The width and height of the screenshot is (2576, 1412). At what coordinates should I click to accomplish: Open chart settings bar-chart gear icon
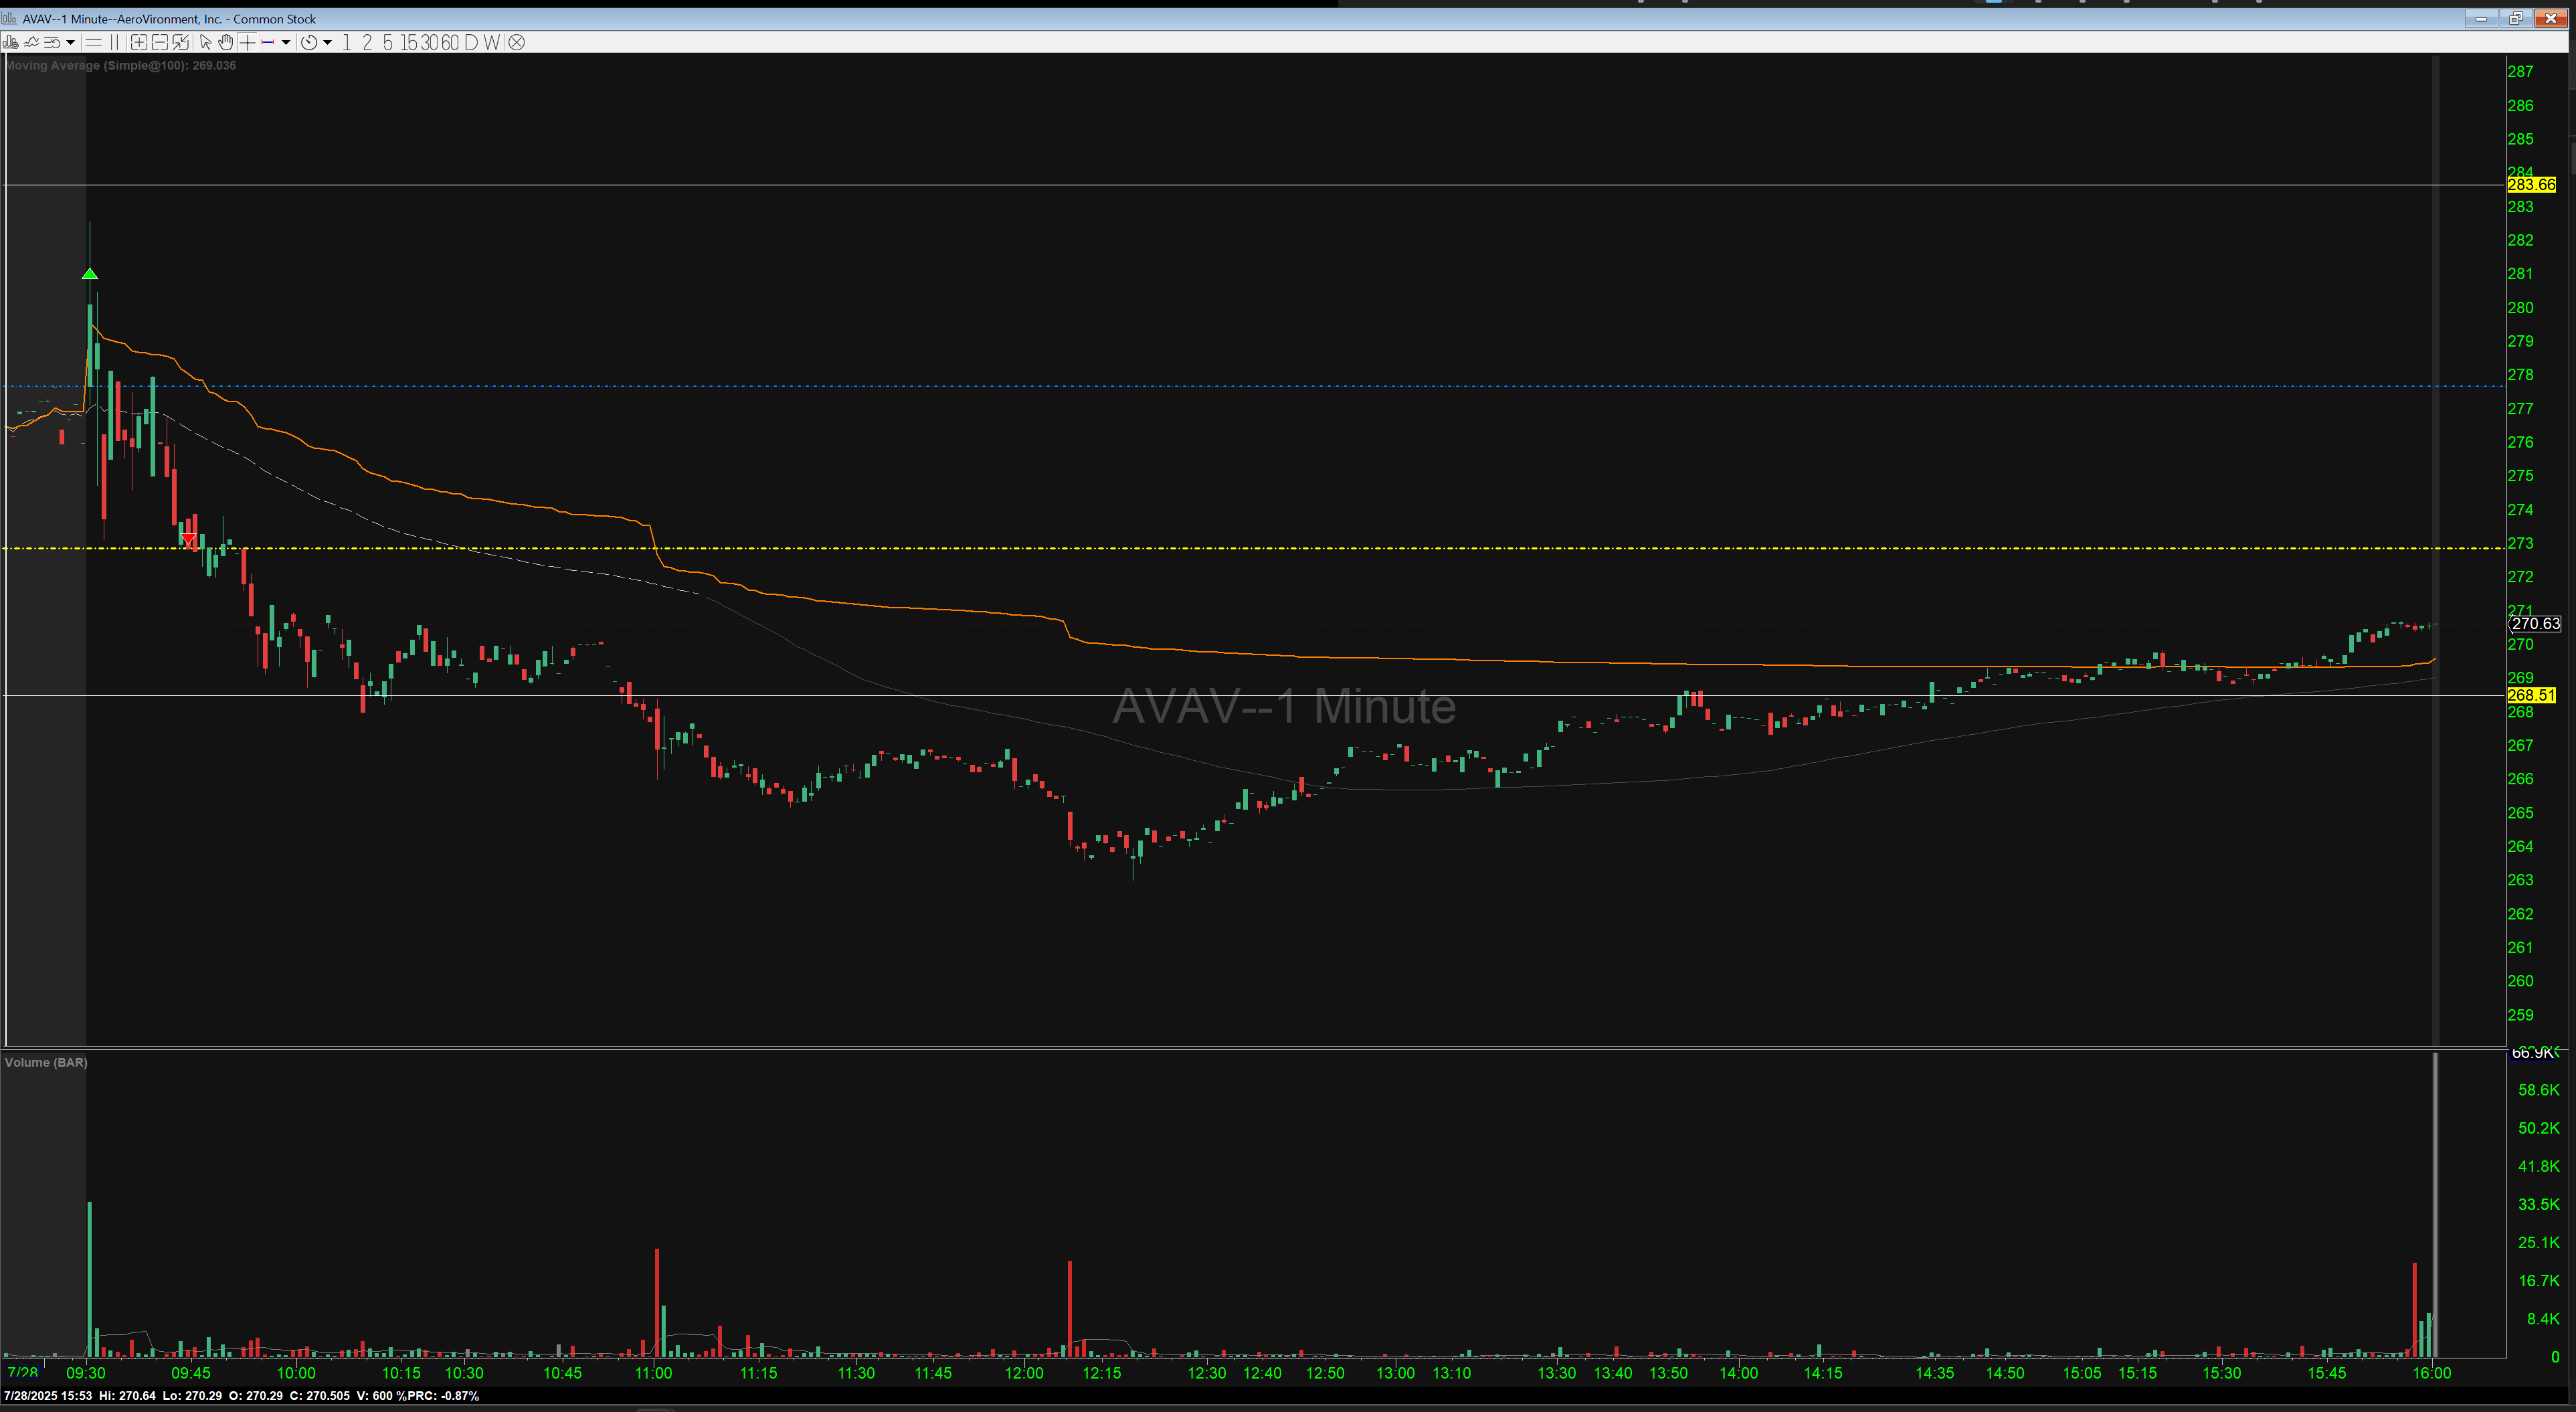point(10,43)
